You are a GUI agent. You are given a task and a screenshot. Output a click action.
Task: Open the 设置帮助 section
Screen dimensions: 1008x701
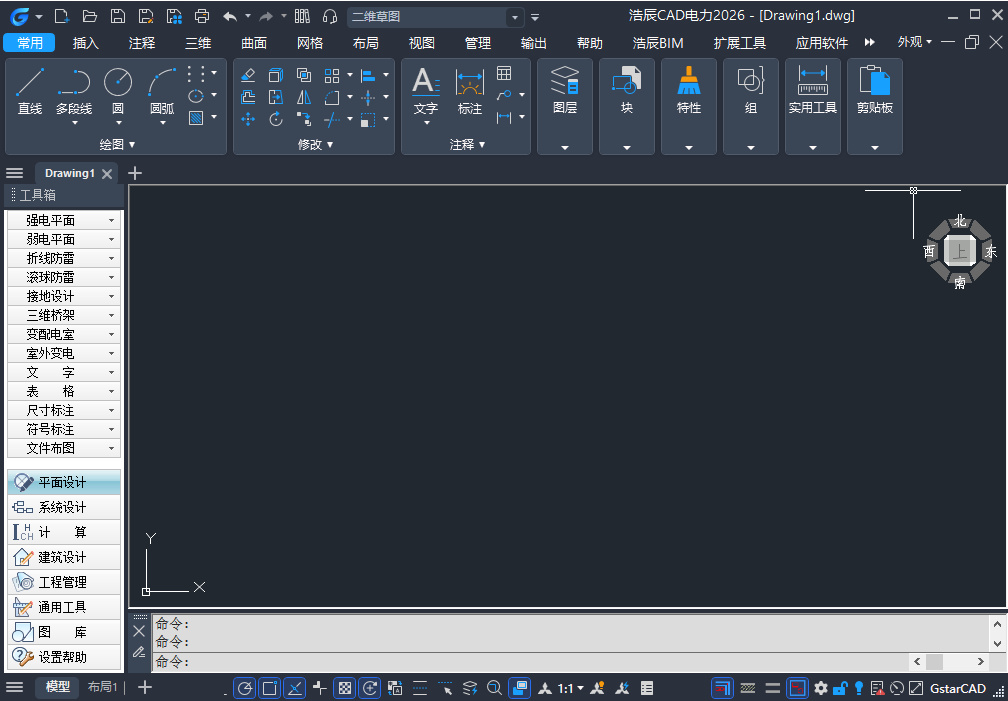64,657
